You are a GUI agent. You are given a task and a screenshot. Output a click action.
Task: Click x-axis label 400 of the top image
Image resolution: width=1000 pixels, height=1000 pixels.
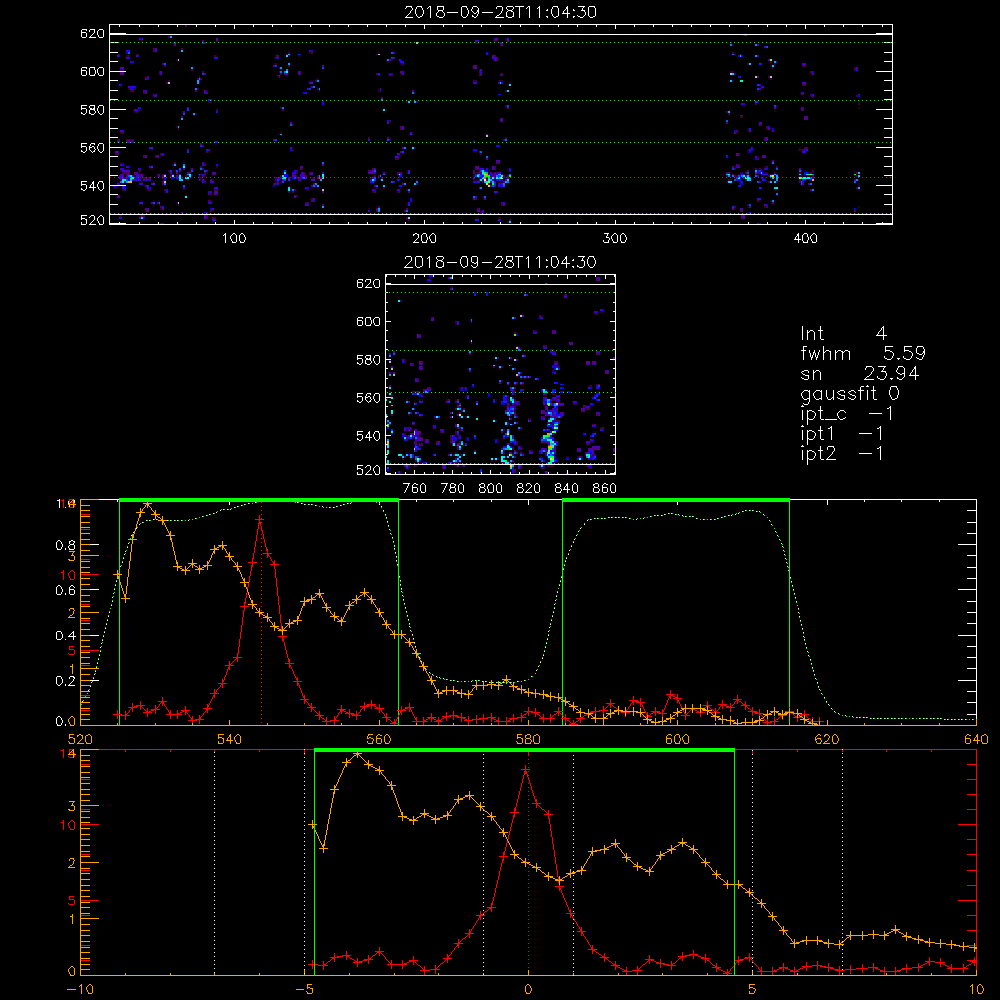click(x=805, y=239)
